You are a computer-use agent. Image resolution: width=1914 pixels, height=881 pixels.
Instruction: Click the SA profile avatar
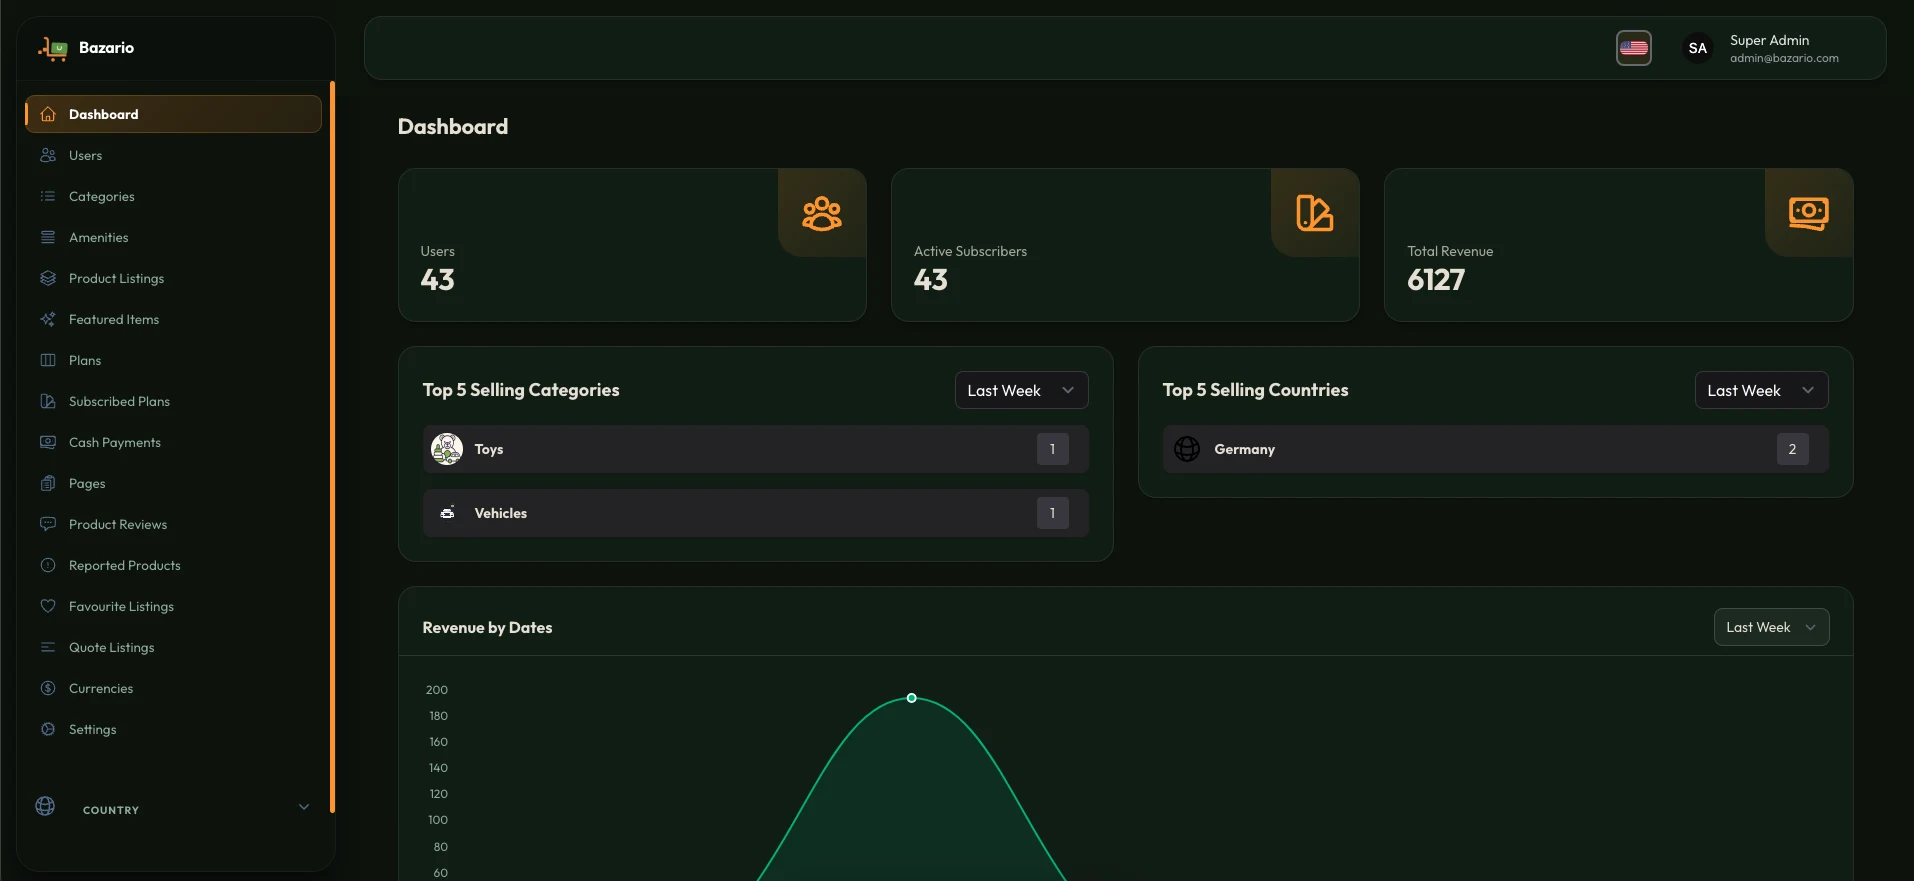coord(1698,48)
